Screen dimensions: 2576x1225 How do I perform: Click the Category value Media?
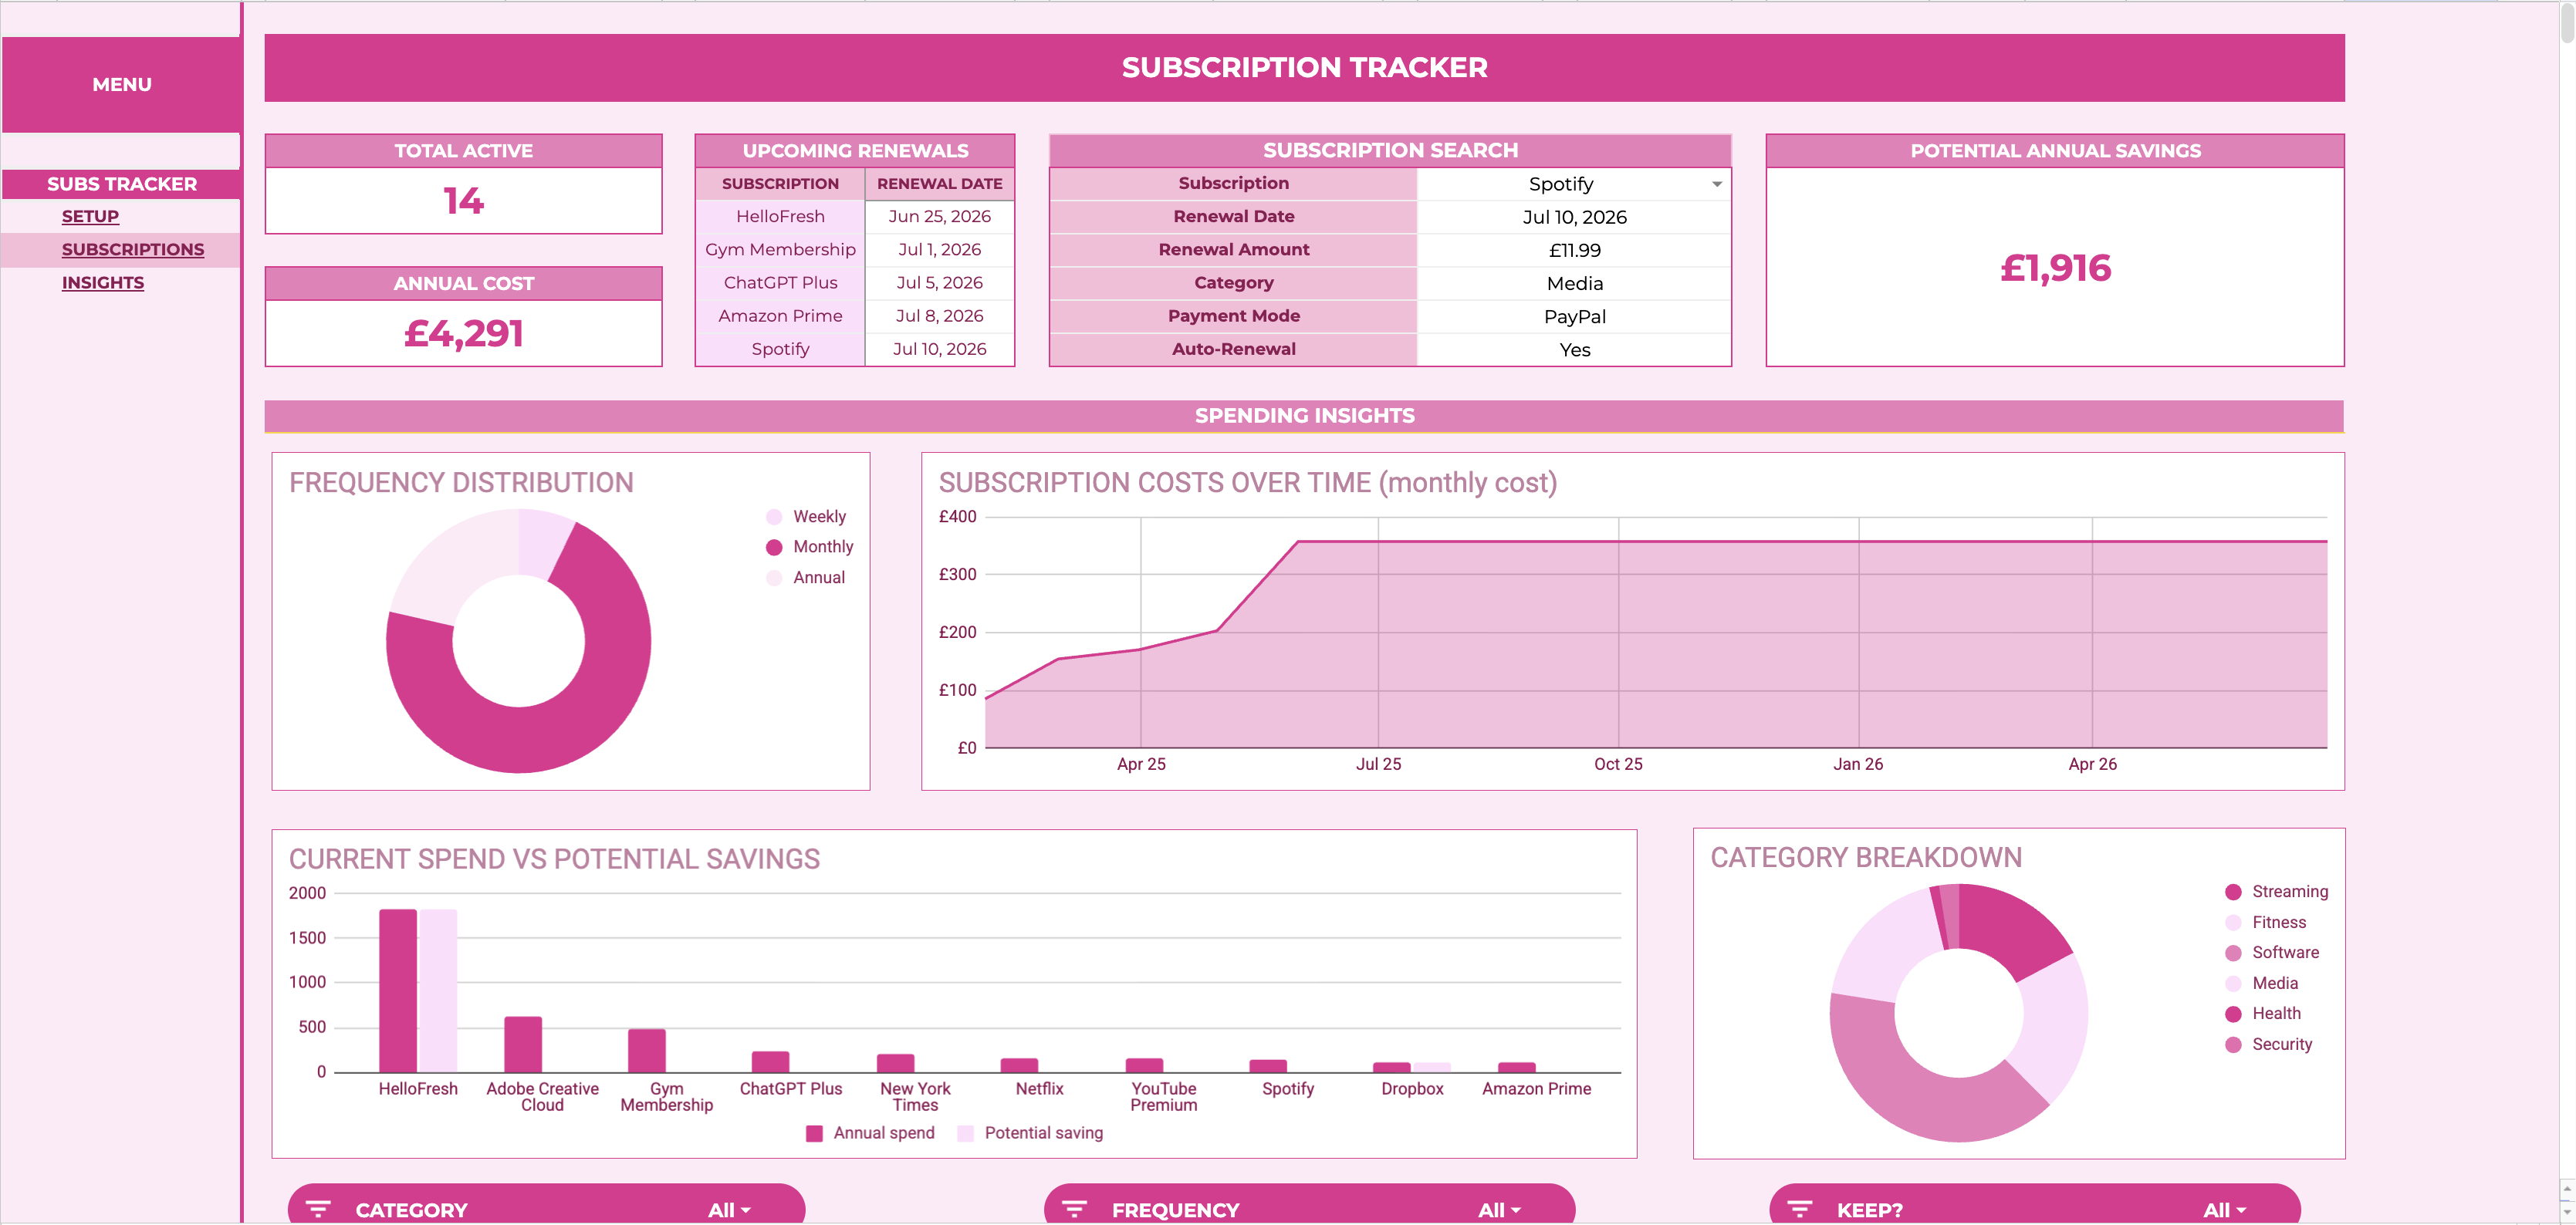coord(1574,283)
